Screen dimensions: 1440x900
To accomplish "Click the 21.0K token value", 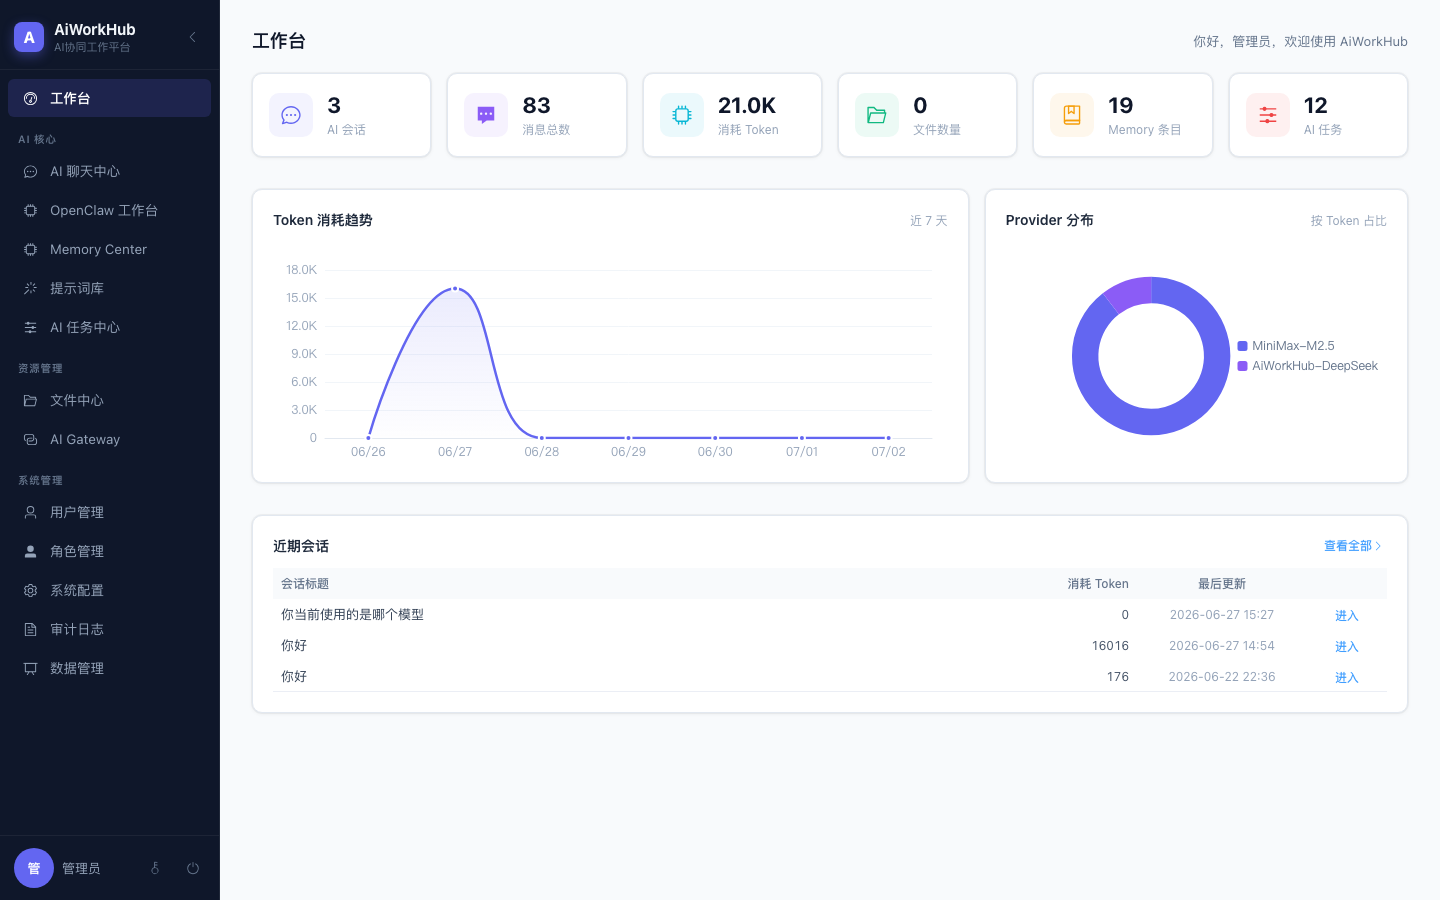I will coord(747,106).
